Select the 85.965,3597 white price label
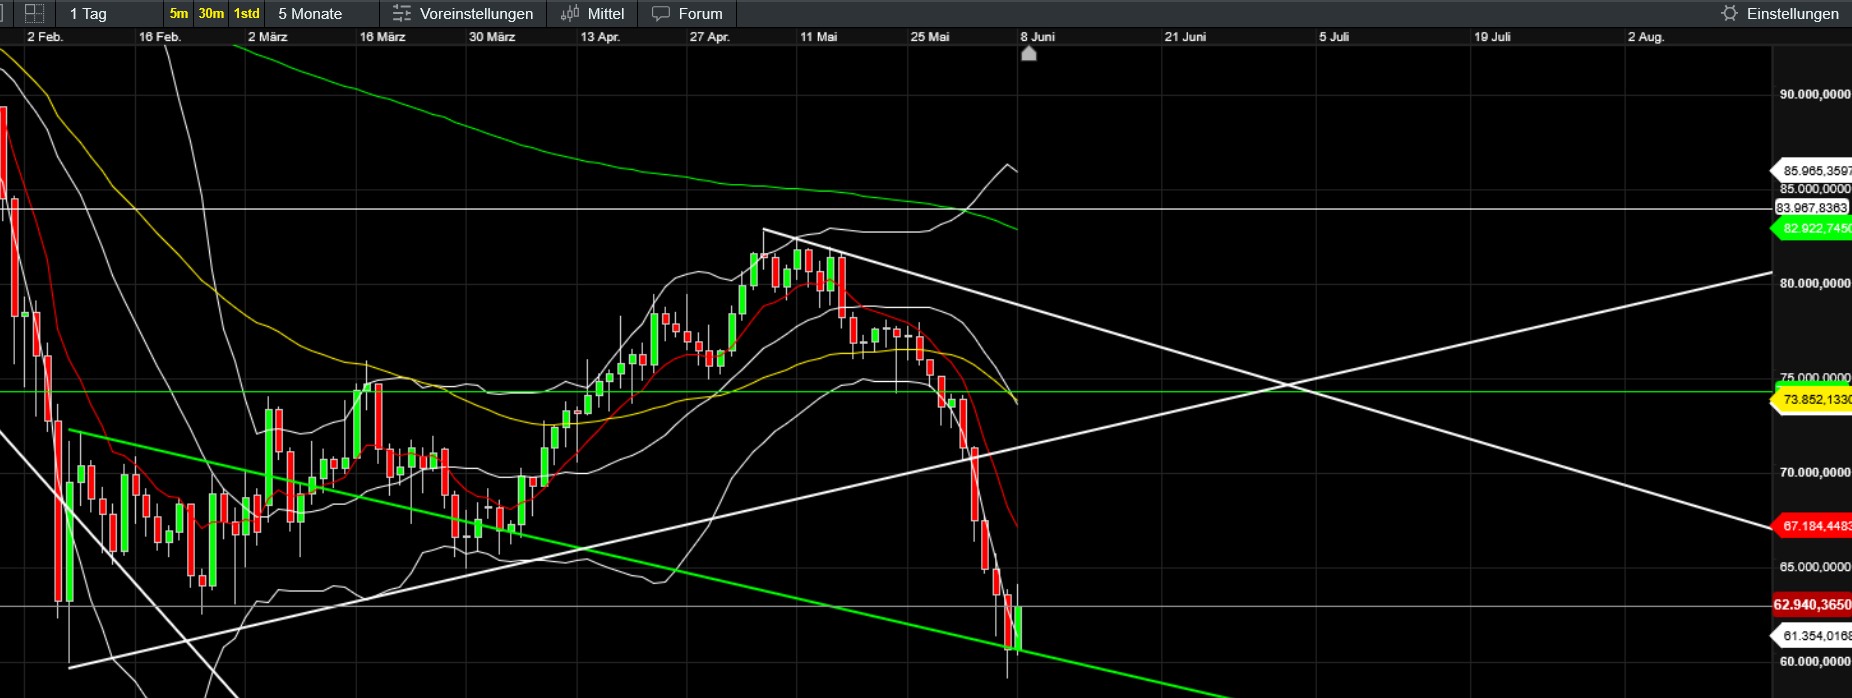This screenshot has width=1852, height=698. click(x=1812, y=170)
